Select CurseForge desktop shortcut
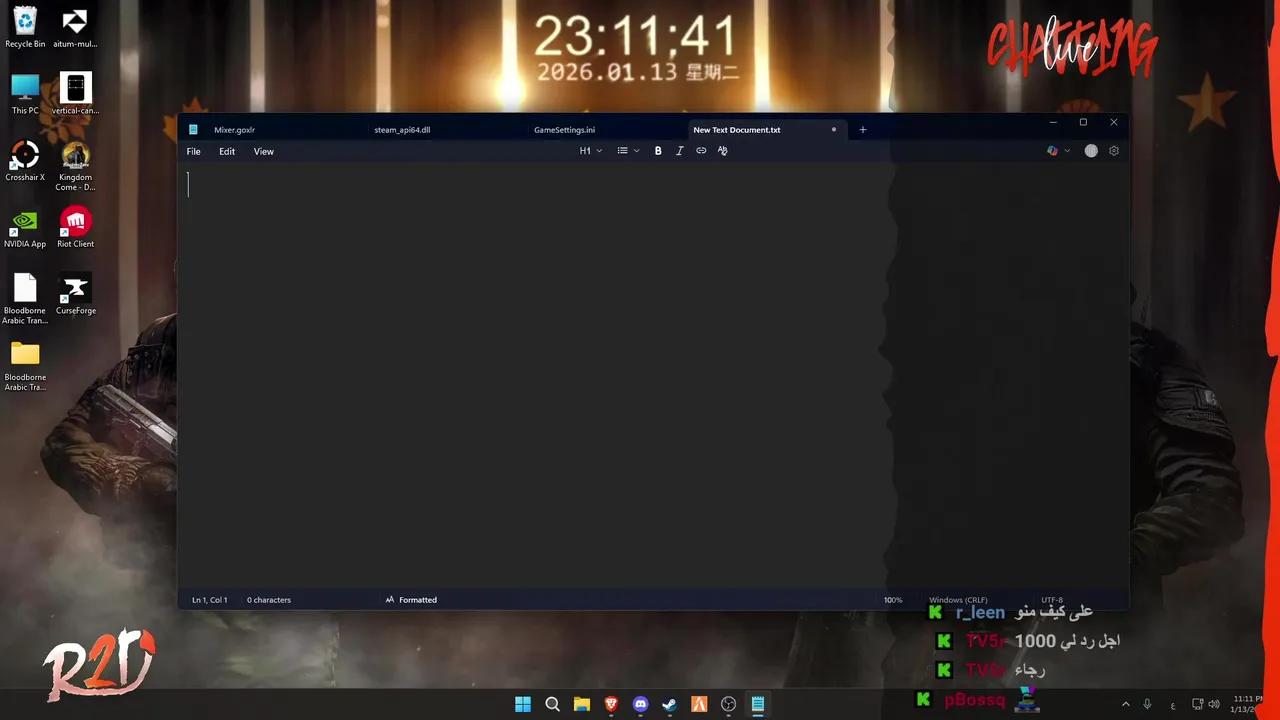 [75, 295]
